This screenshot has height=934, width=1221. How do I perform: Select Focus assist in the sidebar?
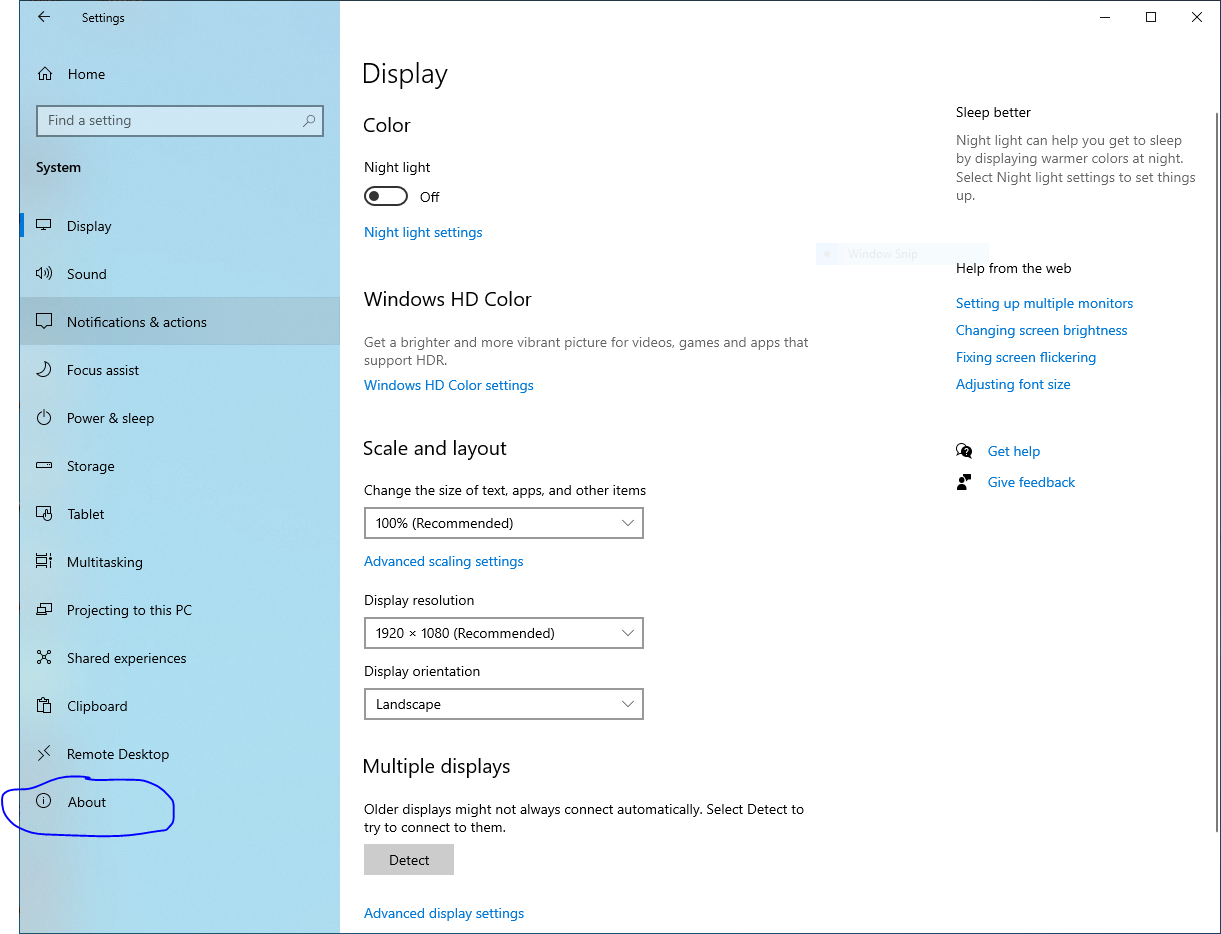tap(180, 370)
